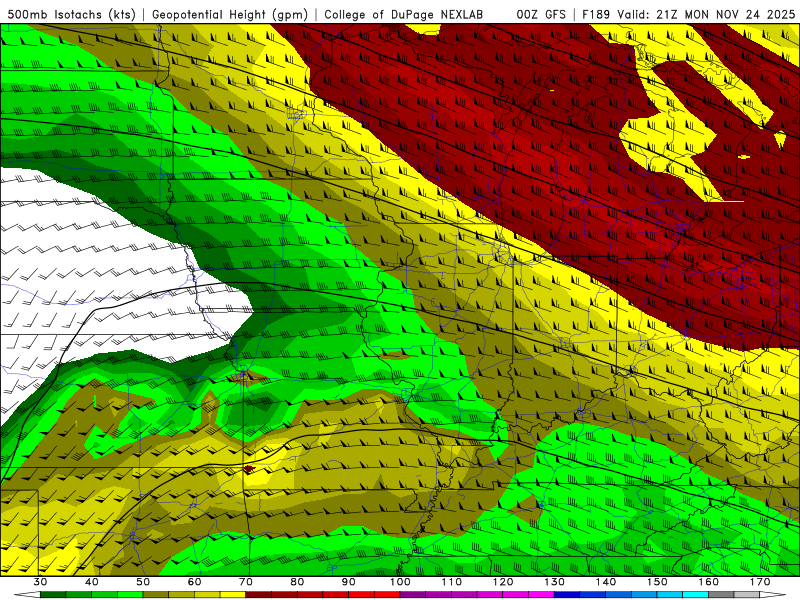
Task: Click the '90' colorbar scale label
Action: [x=349, y=582]
